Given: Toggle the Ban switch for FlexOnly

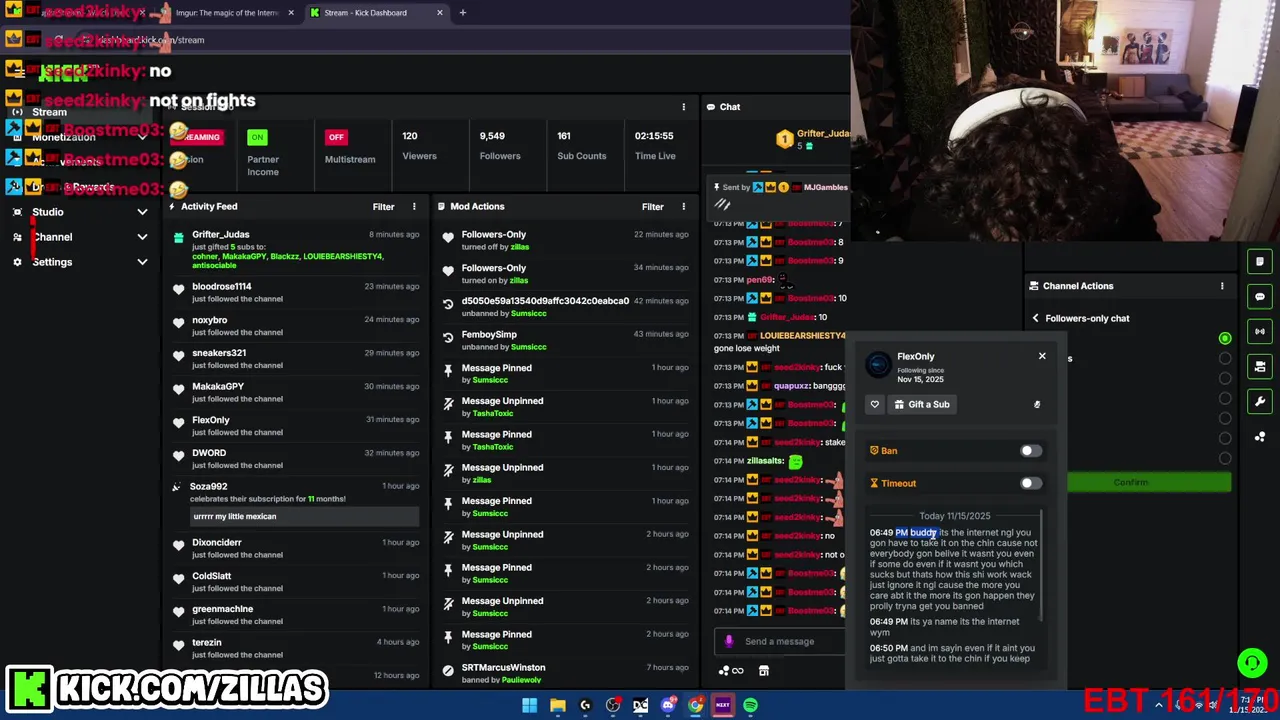Looking at the screenshot, I should [x=1030, y=451].
